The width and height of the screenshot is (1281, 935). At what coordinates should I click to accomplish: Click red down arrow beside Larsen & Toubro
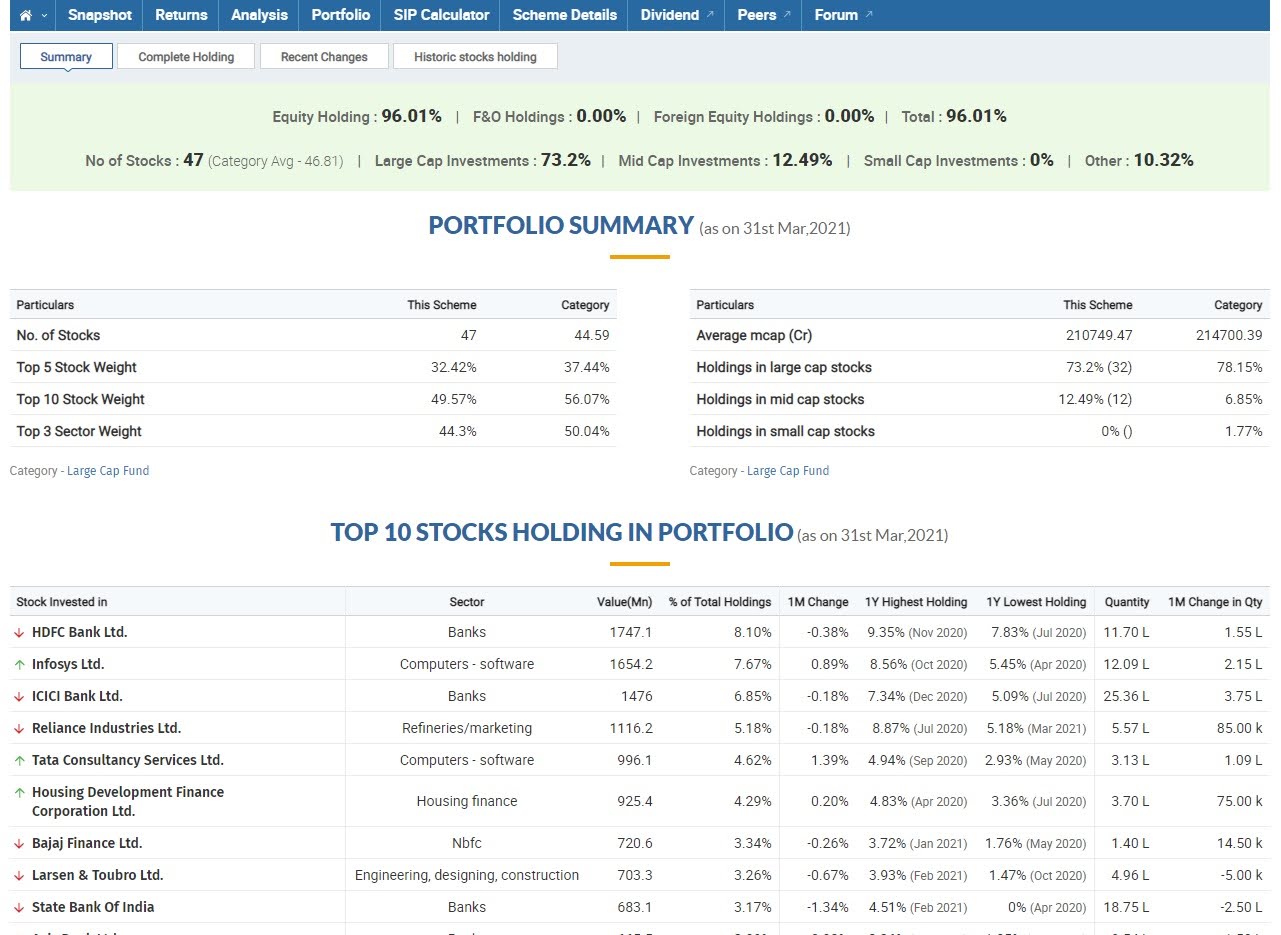pyautogui.click(x=20, y=876)
